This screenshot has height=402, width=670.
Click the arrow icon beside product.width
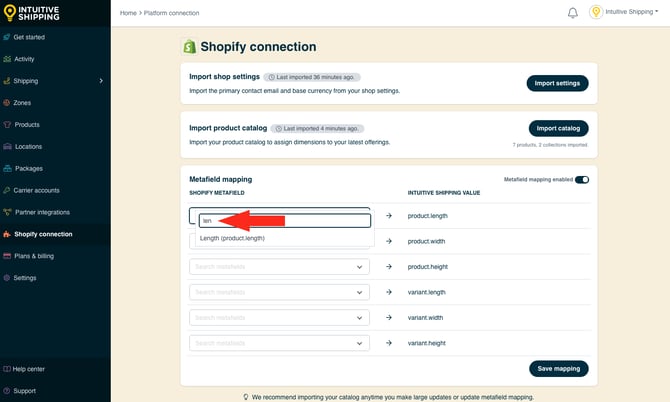(x=389, y=241)
